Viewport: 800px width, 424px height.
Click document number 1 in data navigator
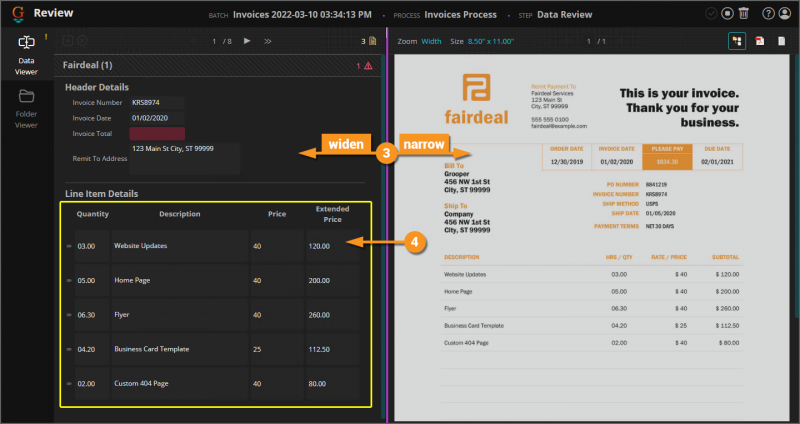214,41
